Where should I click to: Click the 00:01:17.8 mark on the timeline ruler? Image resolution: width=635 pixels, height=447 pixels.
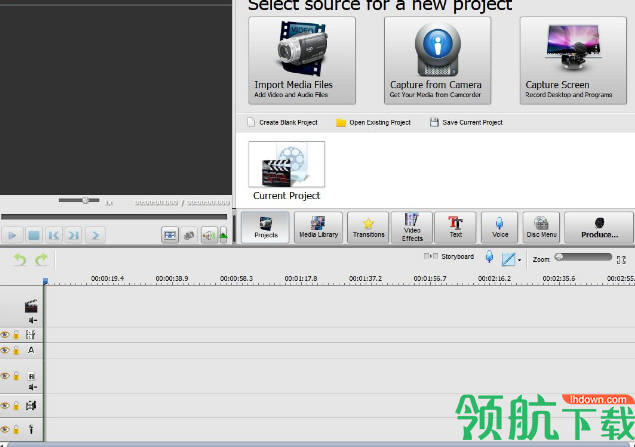301,279
